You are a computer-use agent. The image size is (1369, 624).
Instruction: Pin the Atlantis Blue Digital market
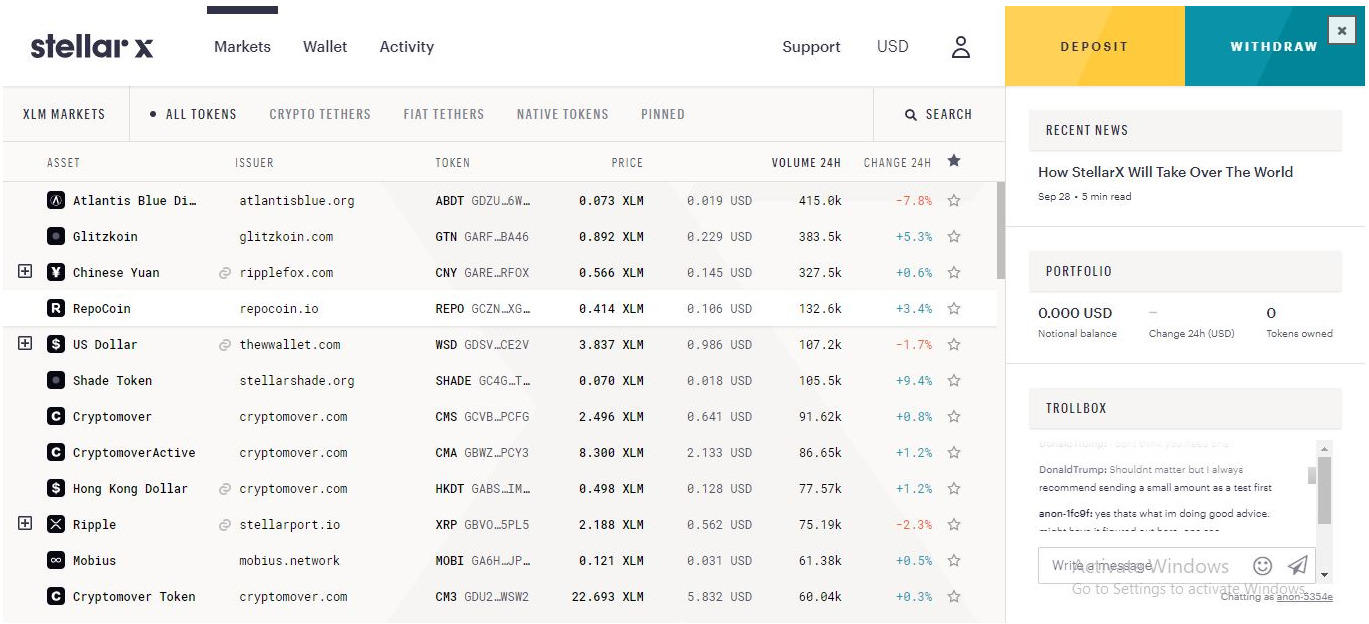pos(954,200)
